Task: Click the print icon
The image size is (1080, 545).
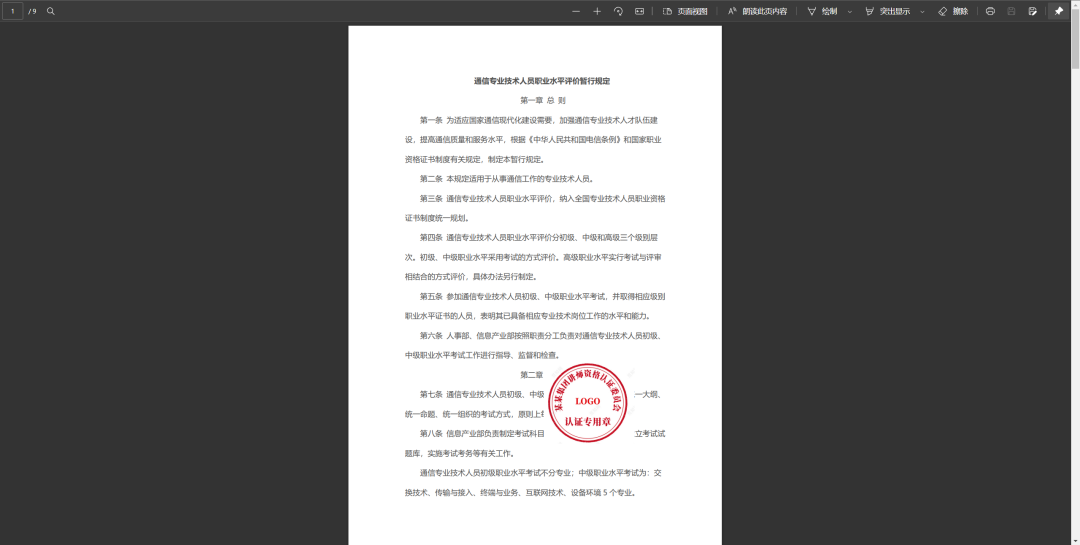Action: (x=990, y=11)
